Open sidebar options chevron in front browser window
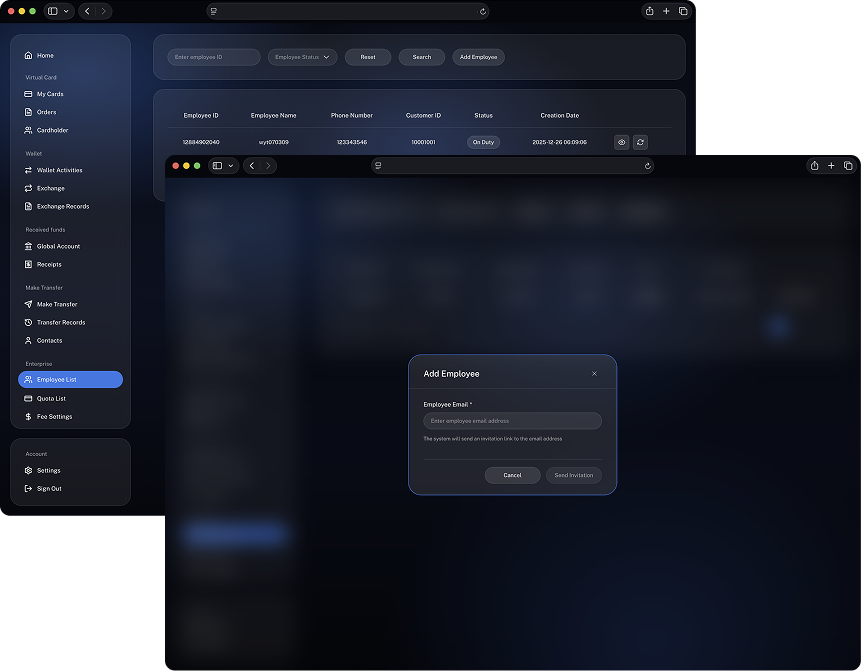Screen dimensions: 861x671 pos(231,166)
